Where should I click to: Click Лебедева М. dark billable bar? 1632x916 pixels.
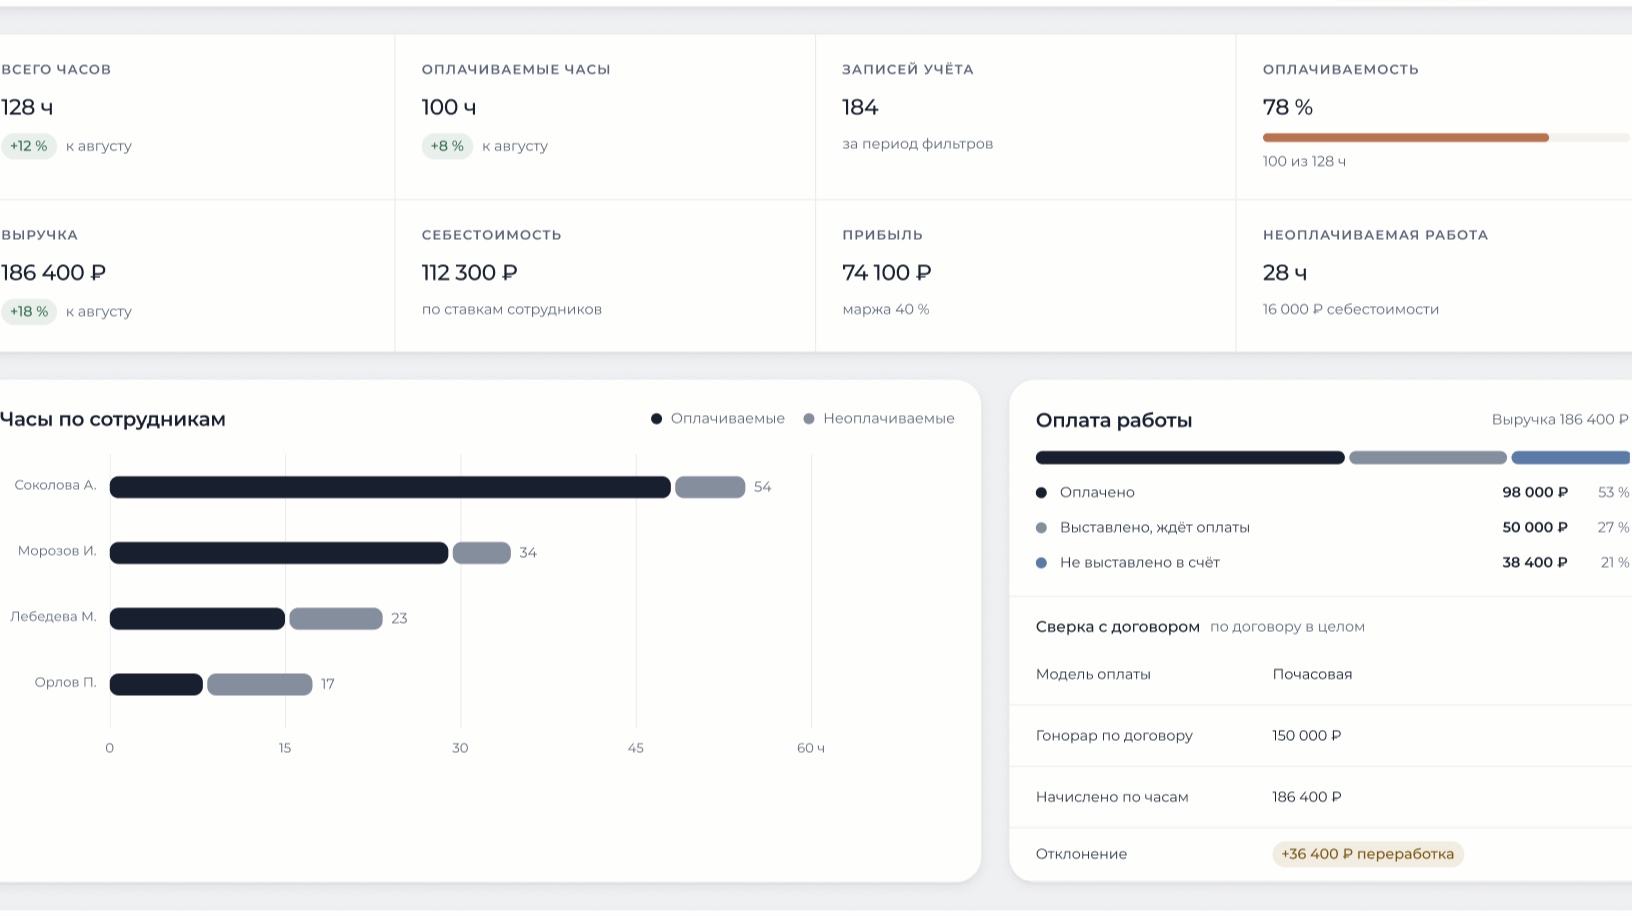pyautogui.click(x=197, y=619)
